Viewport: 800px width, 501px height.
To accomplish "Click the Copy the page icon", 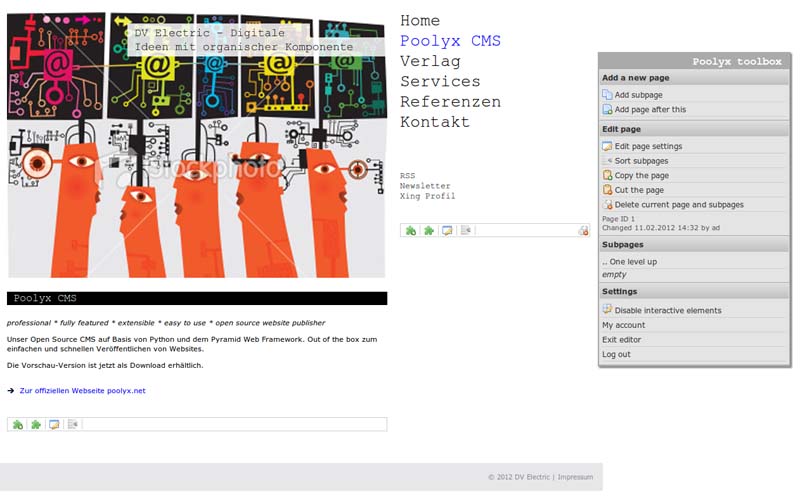I will click(607, 175).
